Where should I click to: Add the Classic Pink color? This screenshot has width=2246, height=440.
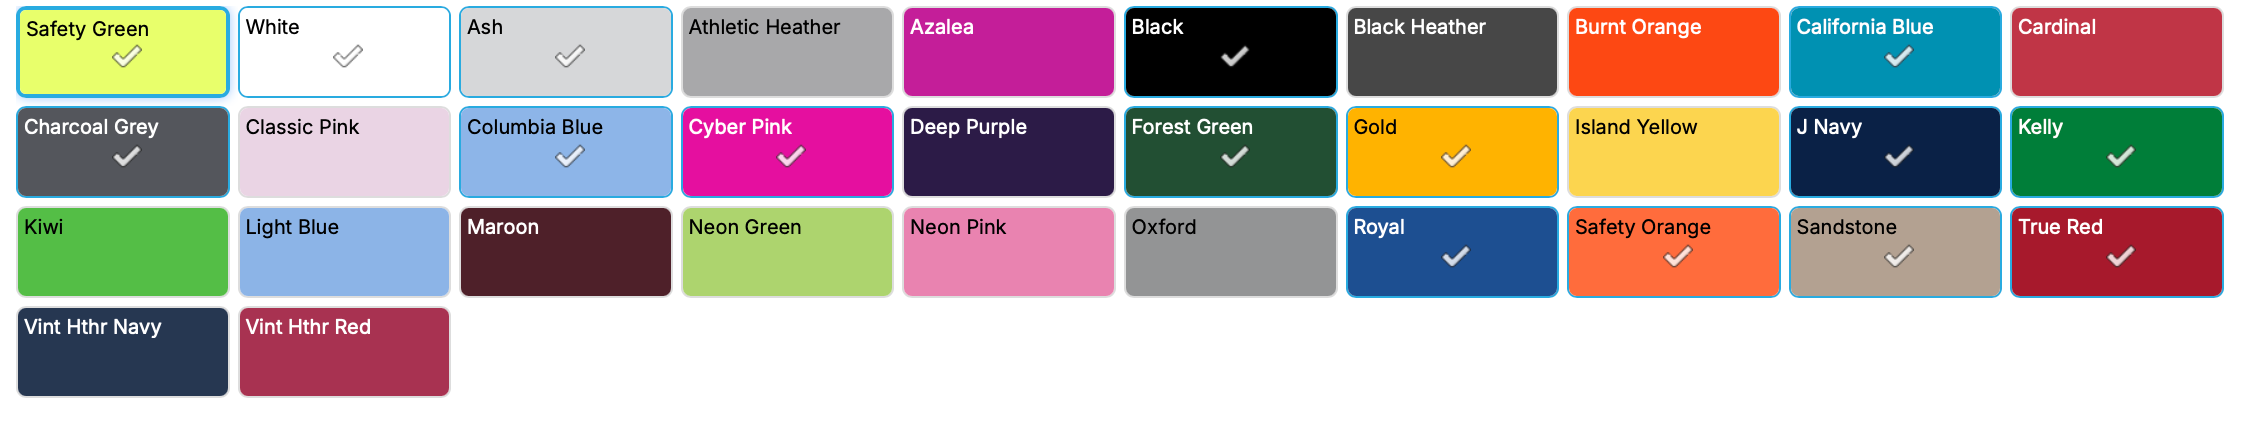pyautogui.click(x=344, y=152)
